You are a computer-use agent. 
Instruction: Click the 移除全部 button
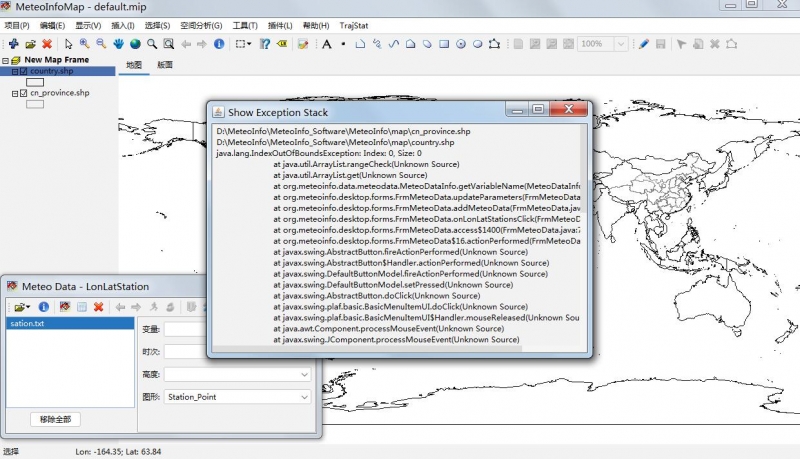tap(55, 419)
